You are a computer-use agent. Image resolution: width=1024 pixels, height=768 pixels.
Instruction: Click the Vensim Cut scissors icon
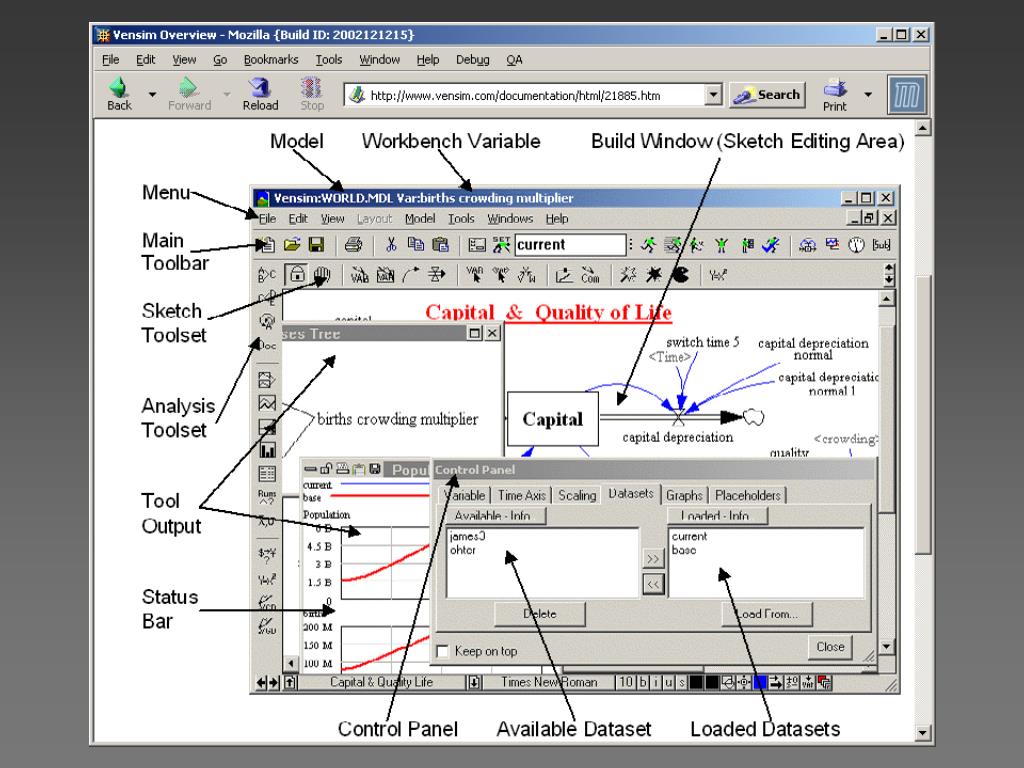[391, 245]
